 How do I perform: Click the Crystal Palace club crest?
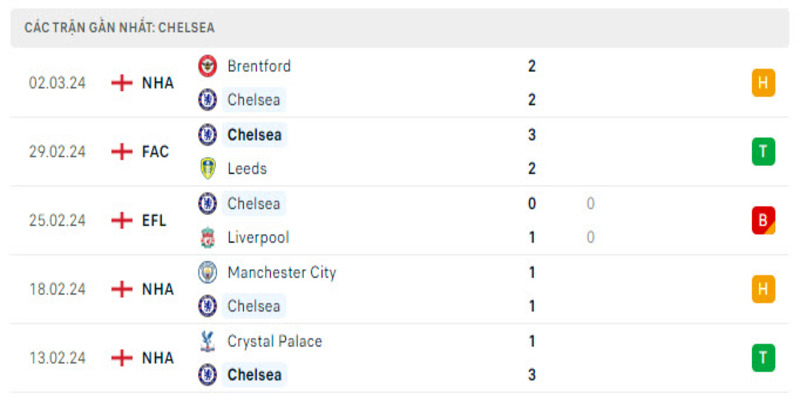pos(208,341)
